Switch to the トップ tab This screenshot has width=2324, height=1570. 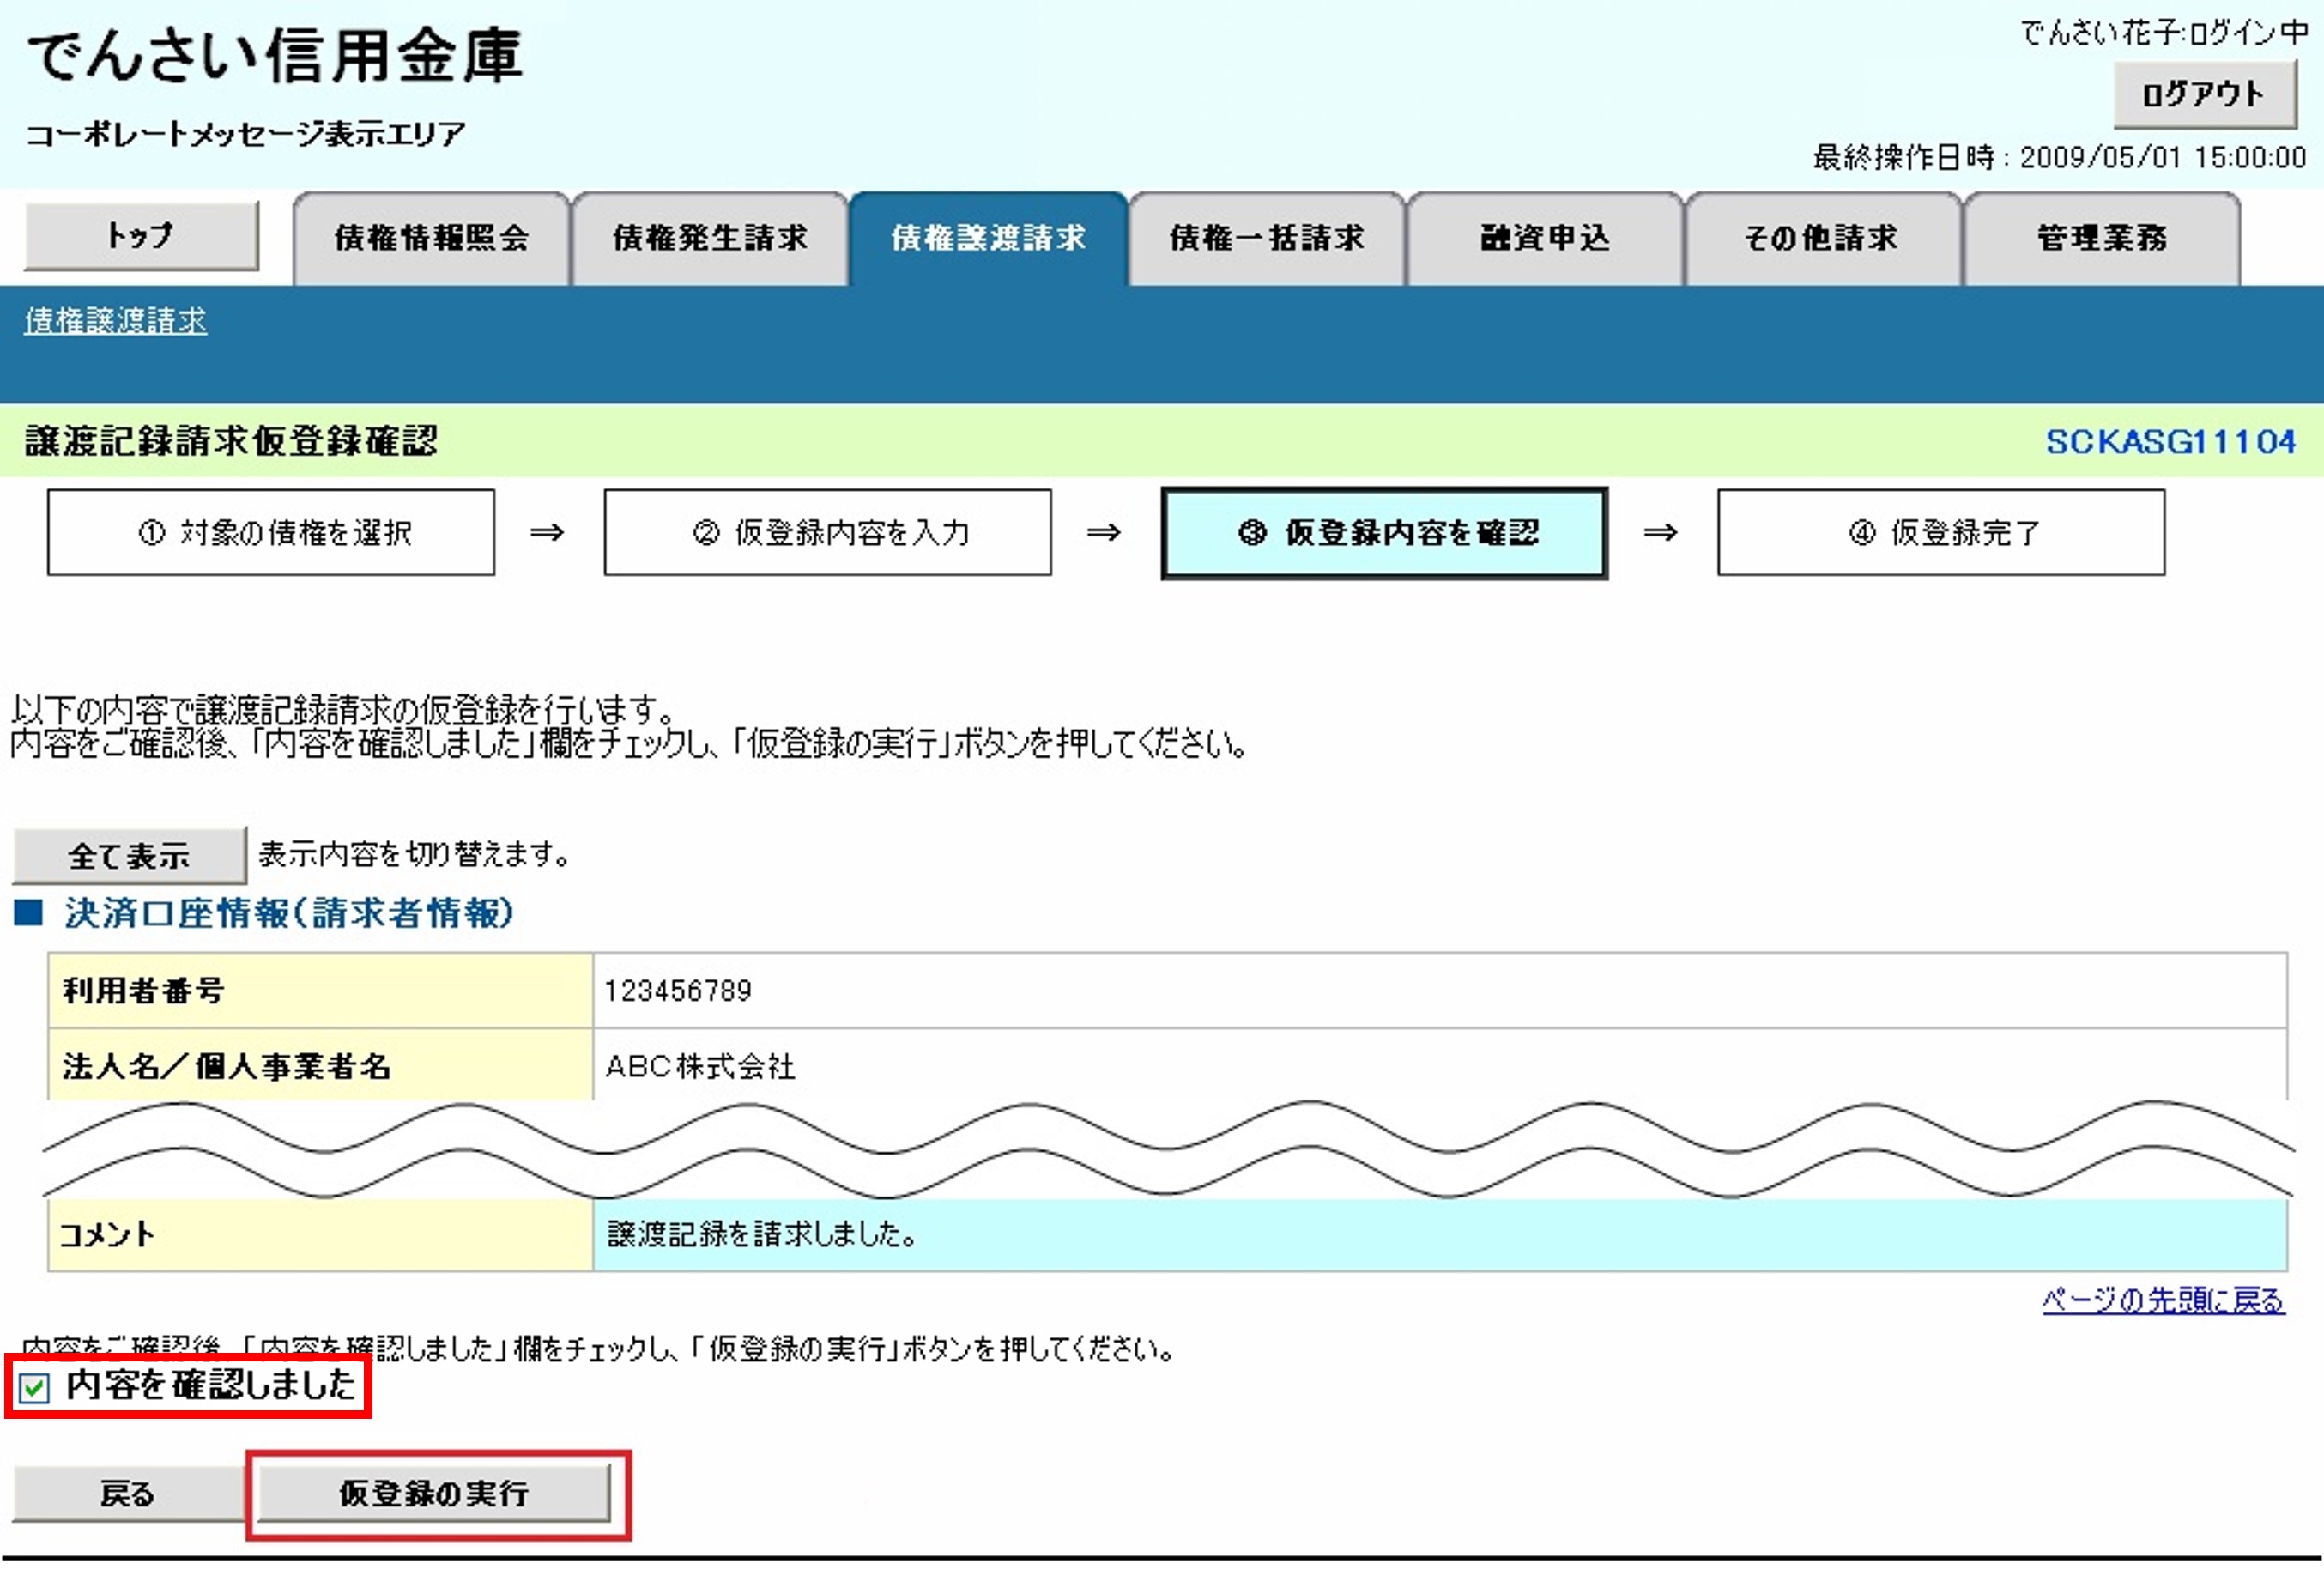[x=138, y=237]
